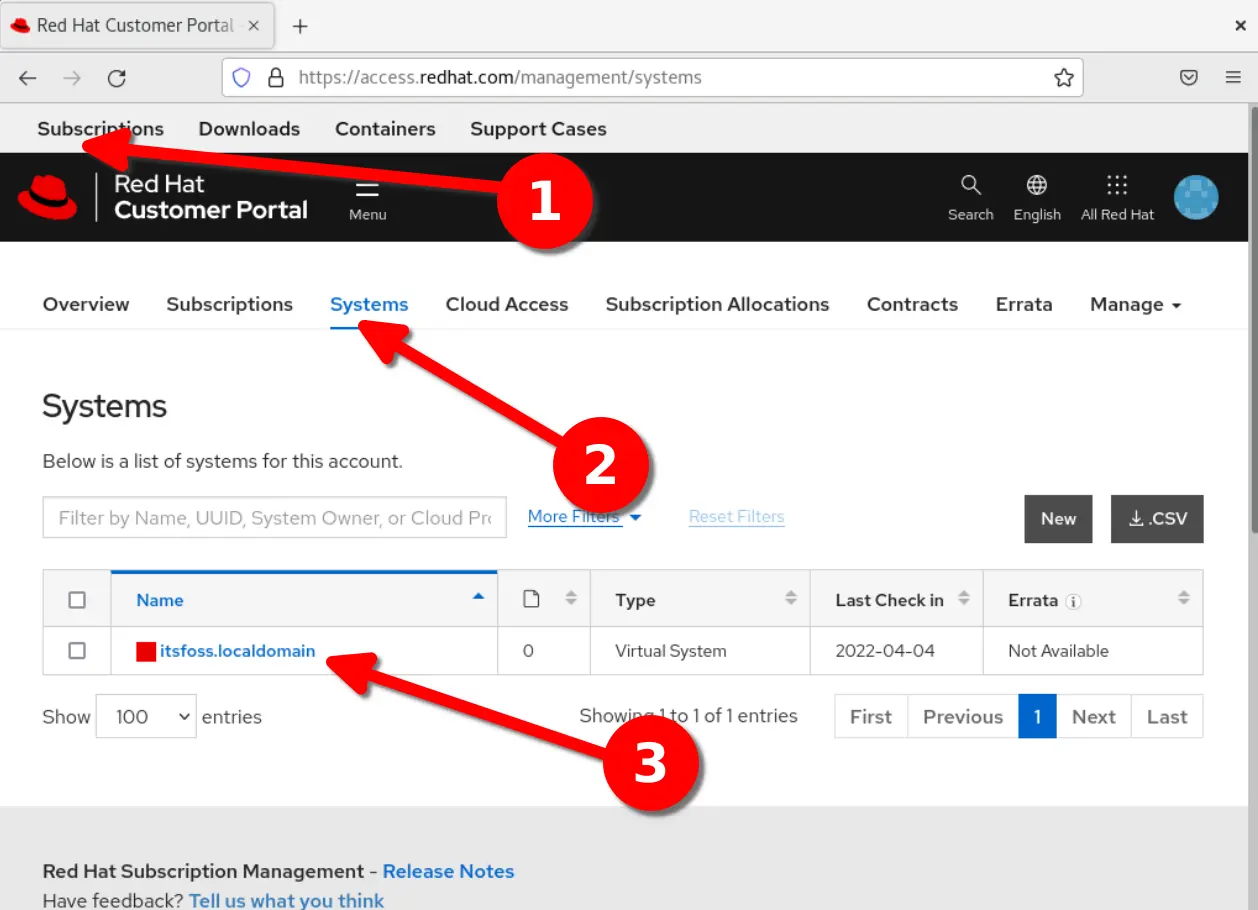Open the itsfoss.localdomain system link
This screenshot has height=910, width=1258.
click(238, 651)
